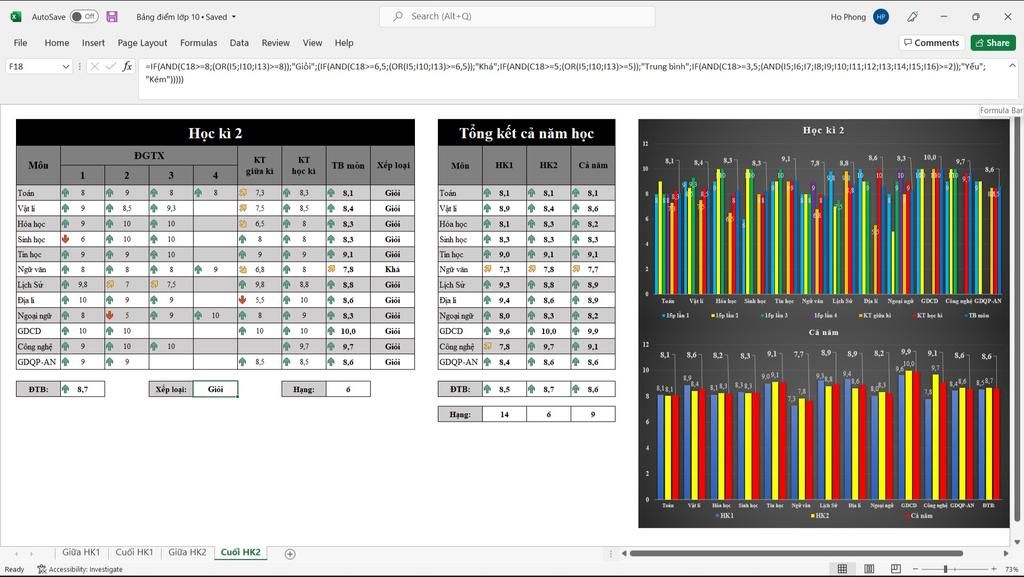Click the Save floppy disk icon
The image size is (1024, 577).
click(x=112, y=16)
